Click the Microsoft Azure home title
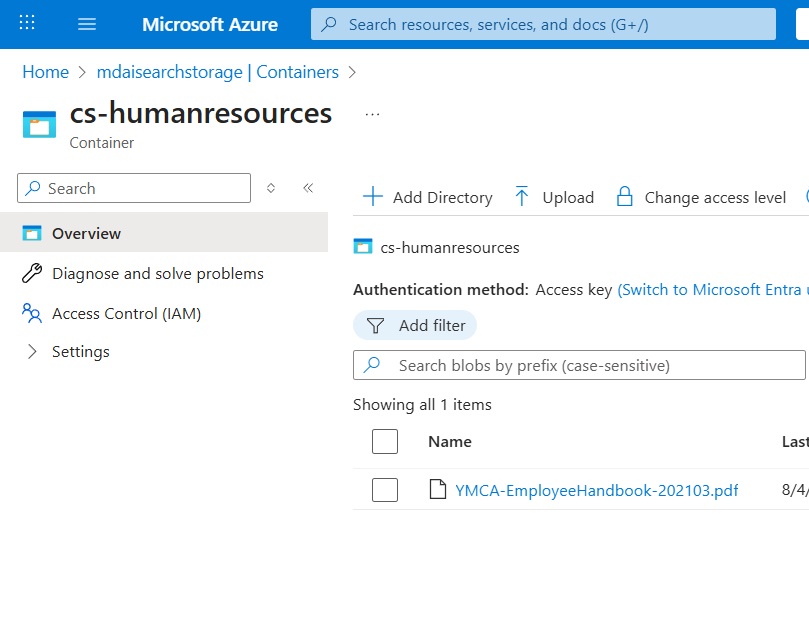The width and height of the screenshot is (809, 636). (x=210, y=25)
